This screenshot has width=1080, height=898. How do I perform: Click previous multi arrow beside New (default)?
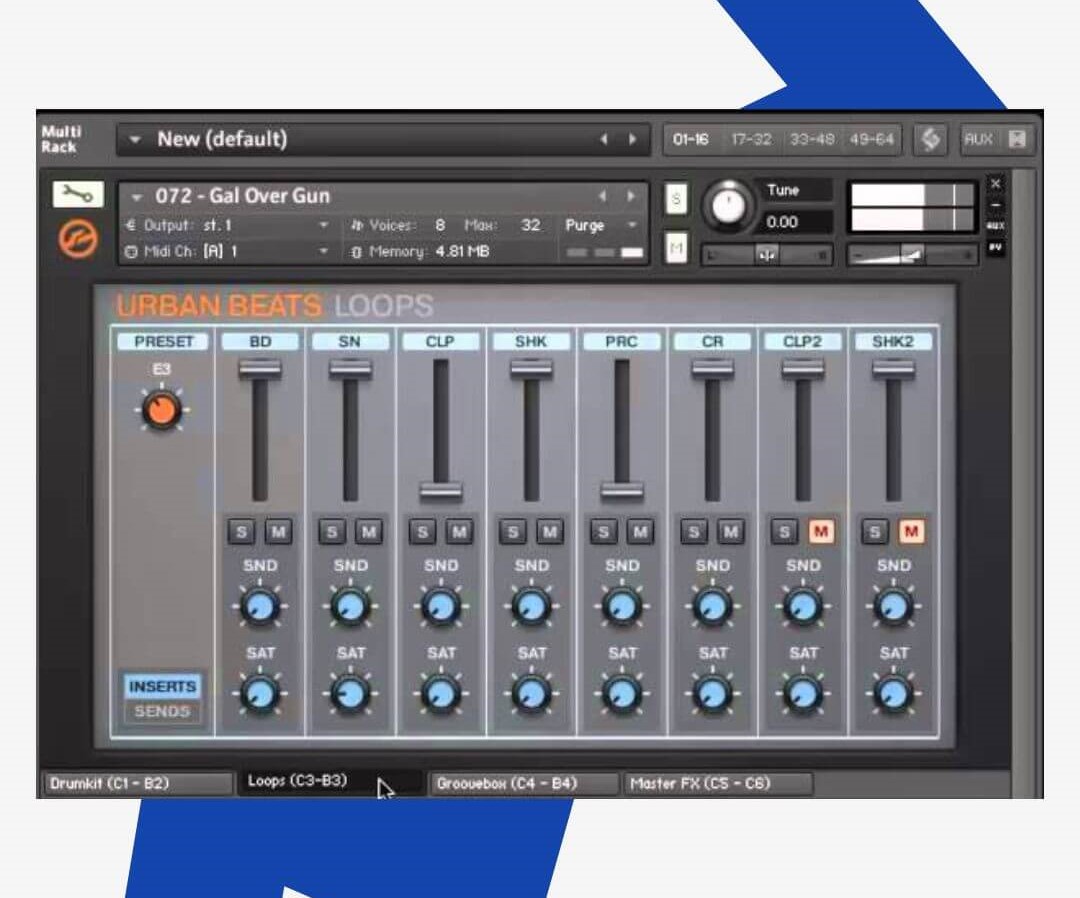pos(604,140)
